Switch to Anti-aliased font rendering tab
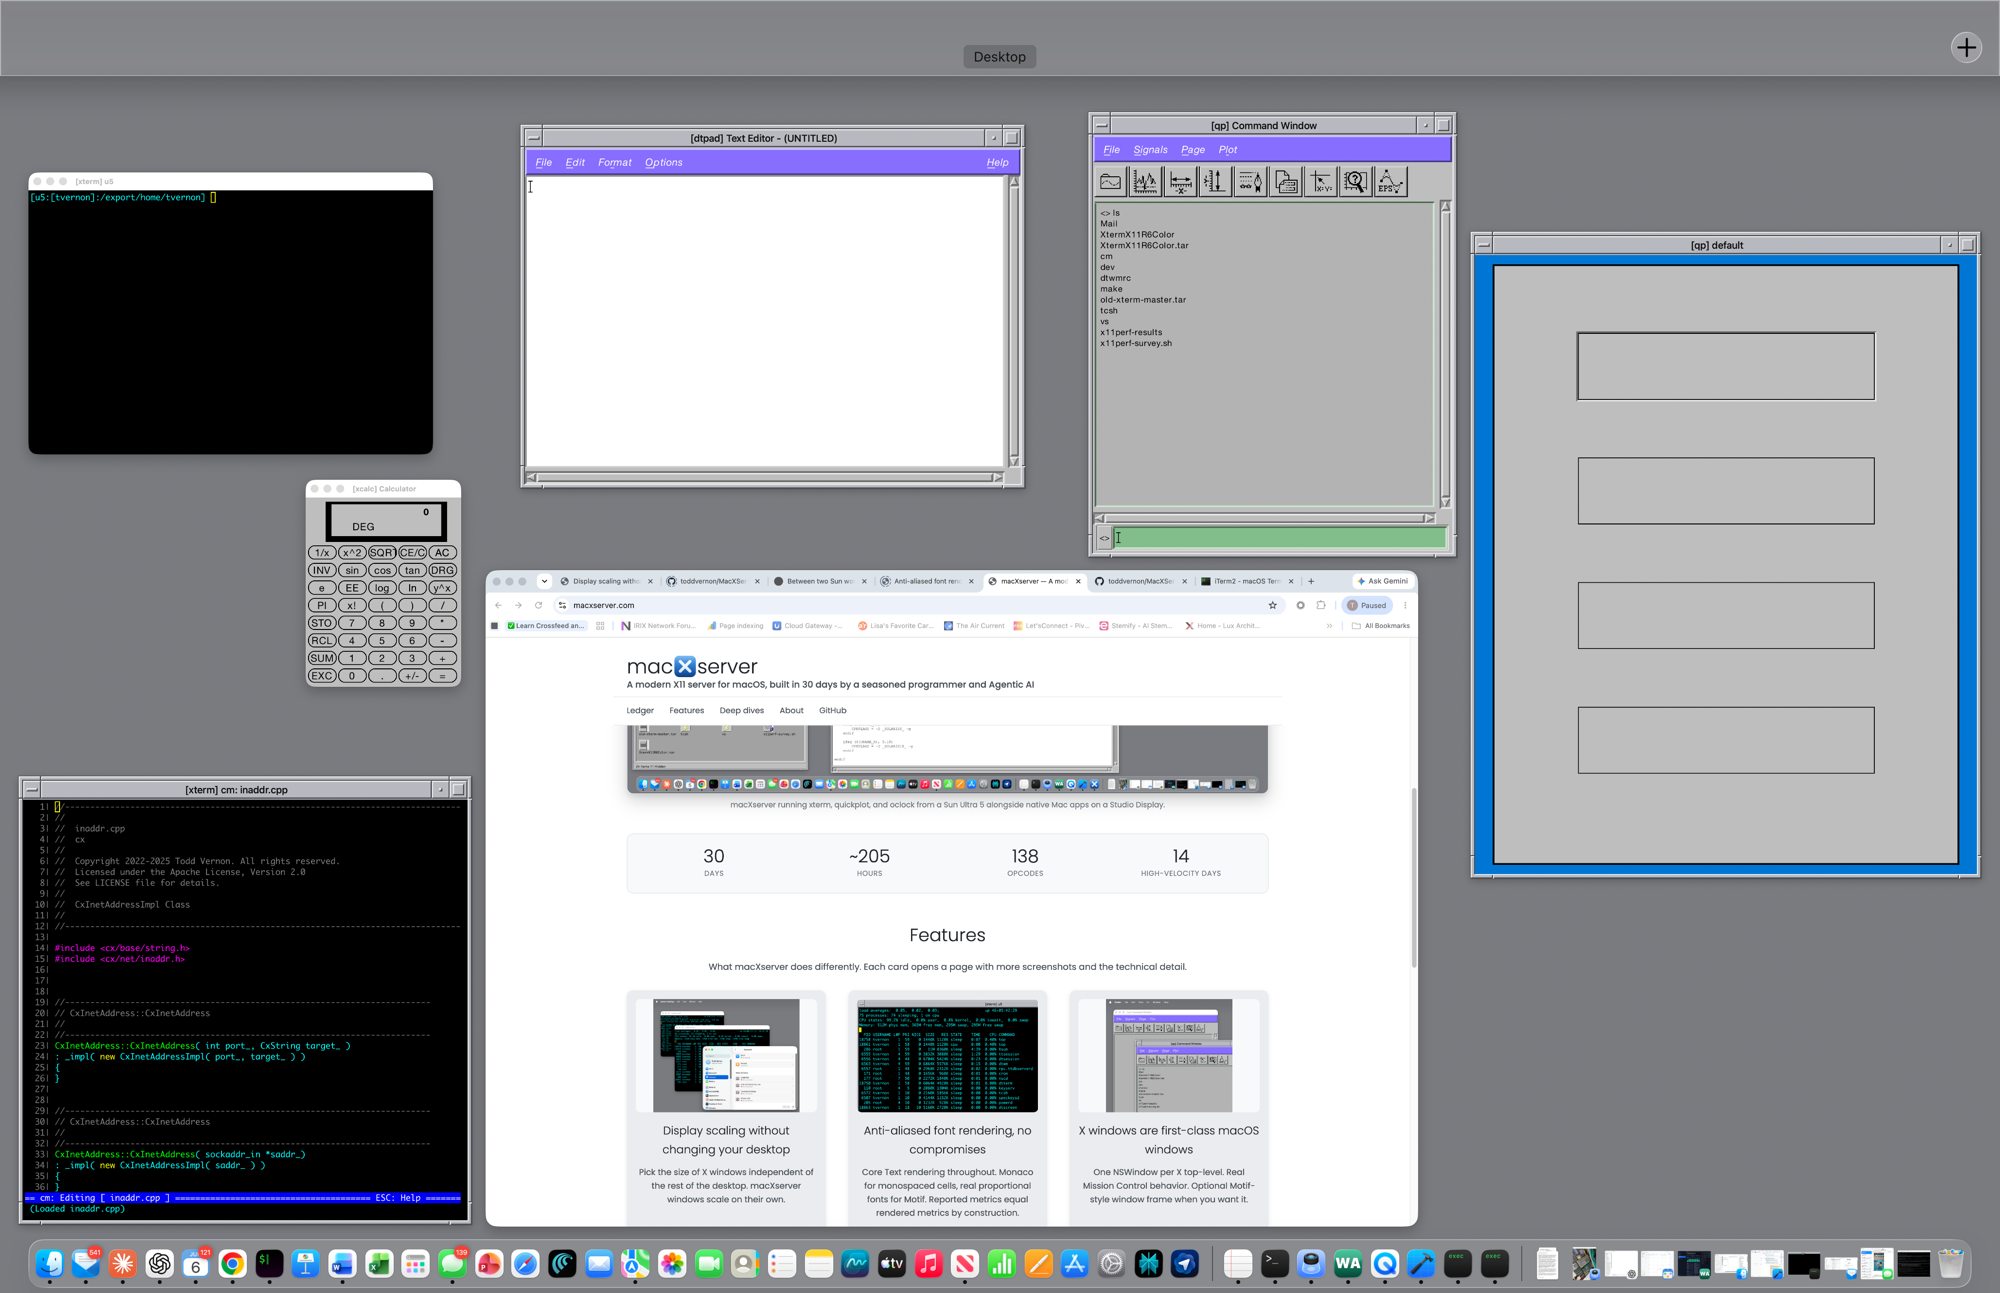Viewport: 2000px width, 1293px height. tap(926, 581)
